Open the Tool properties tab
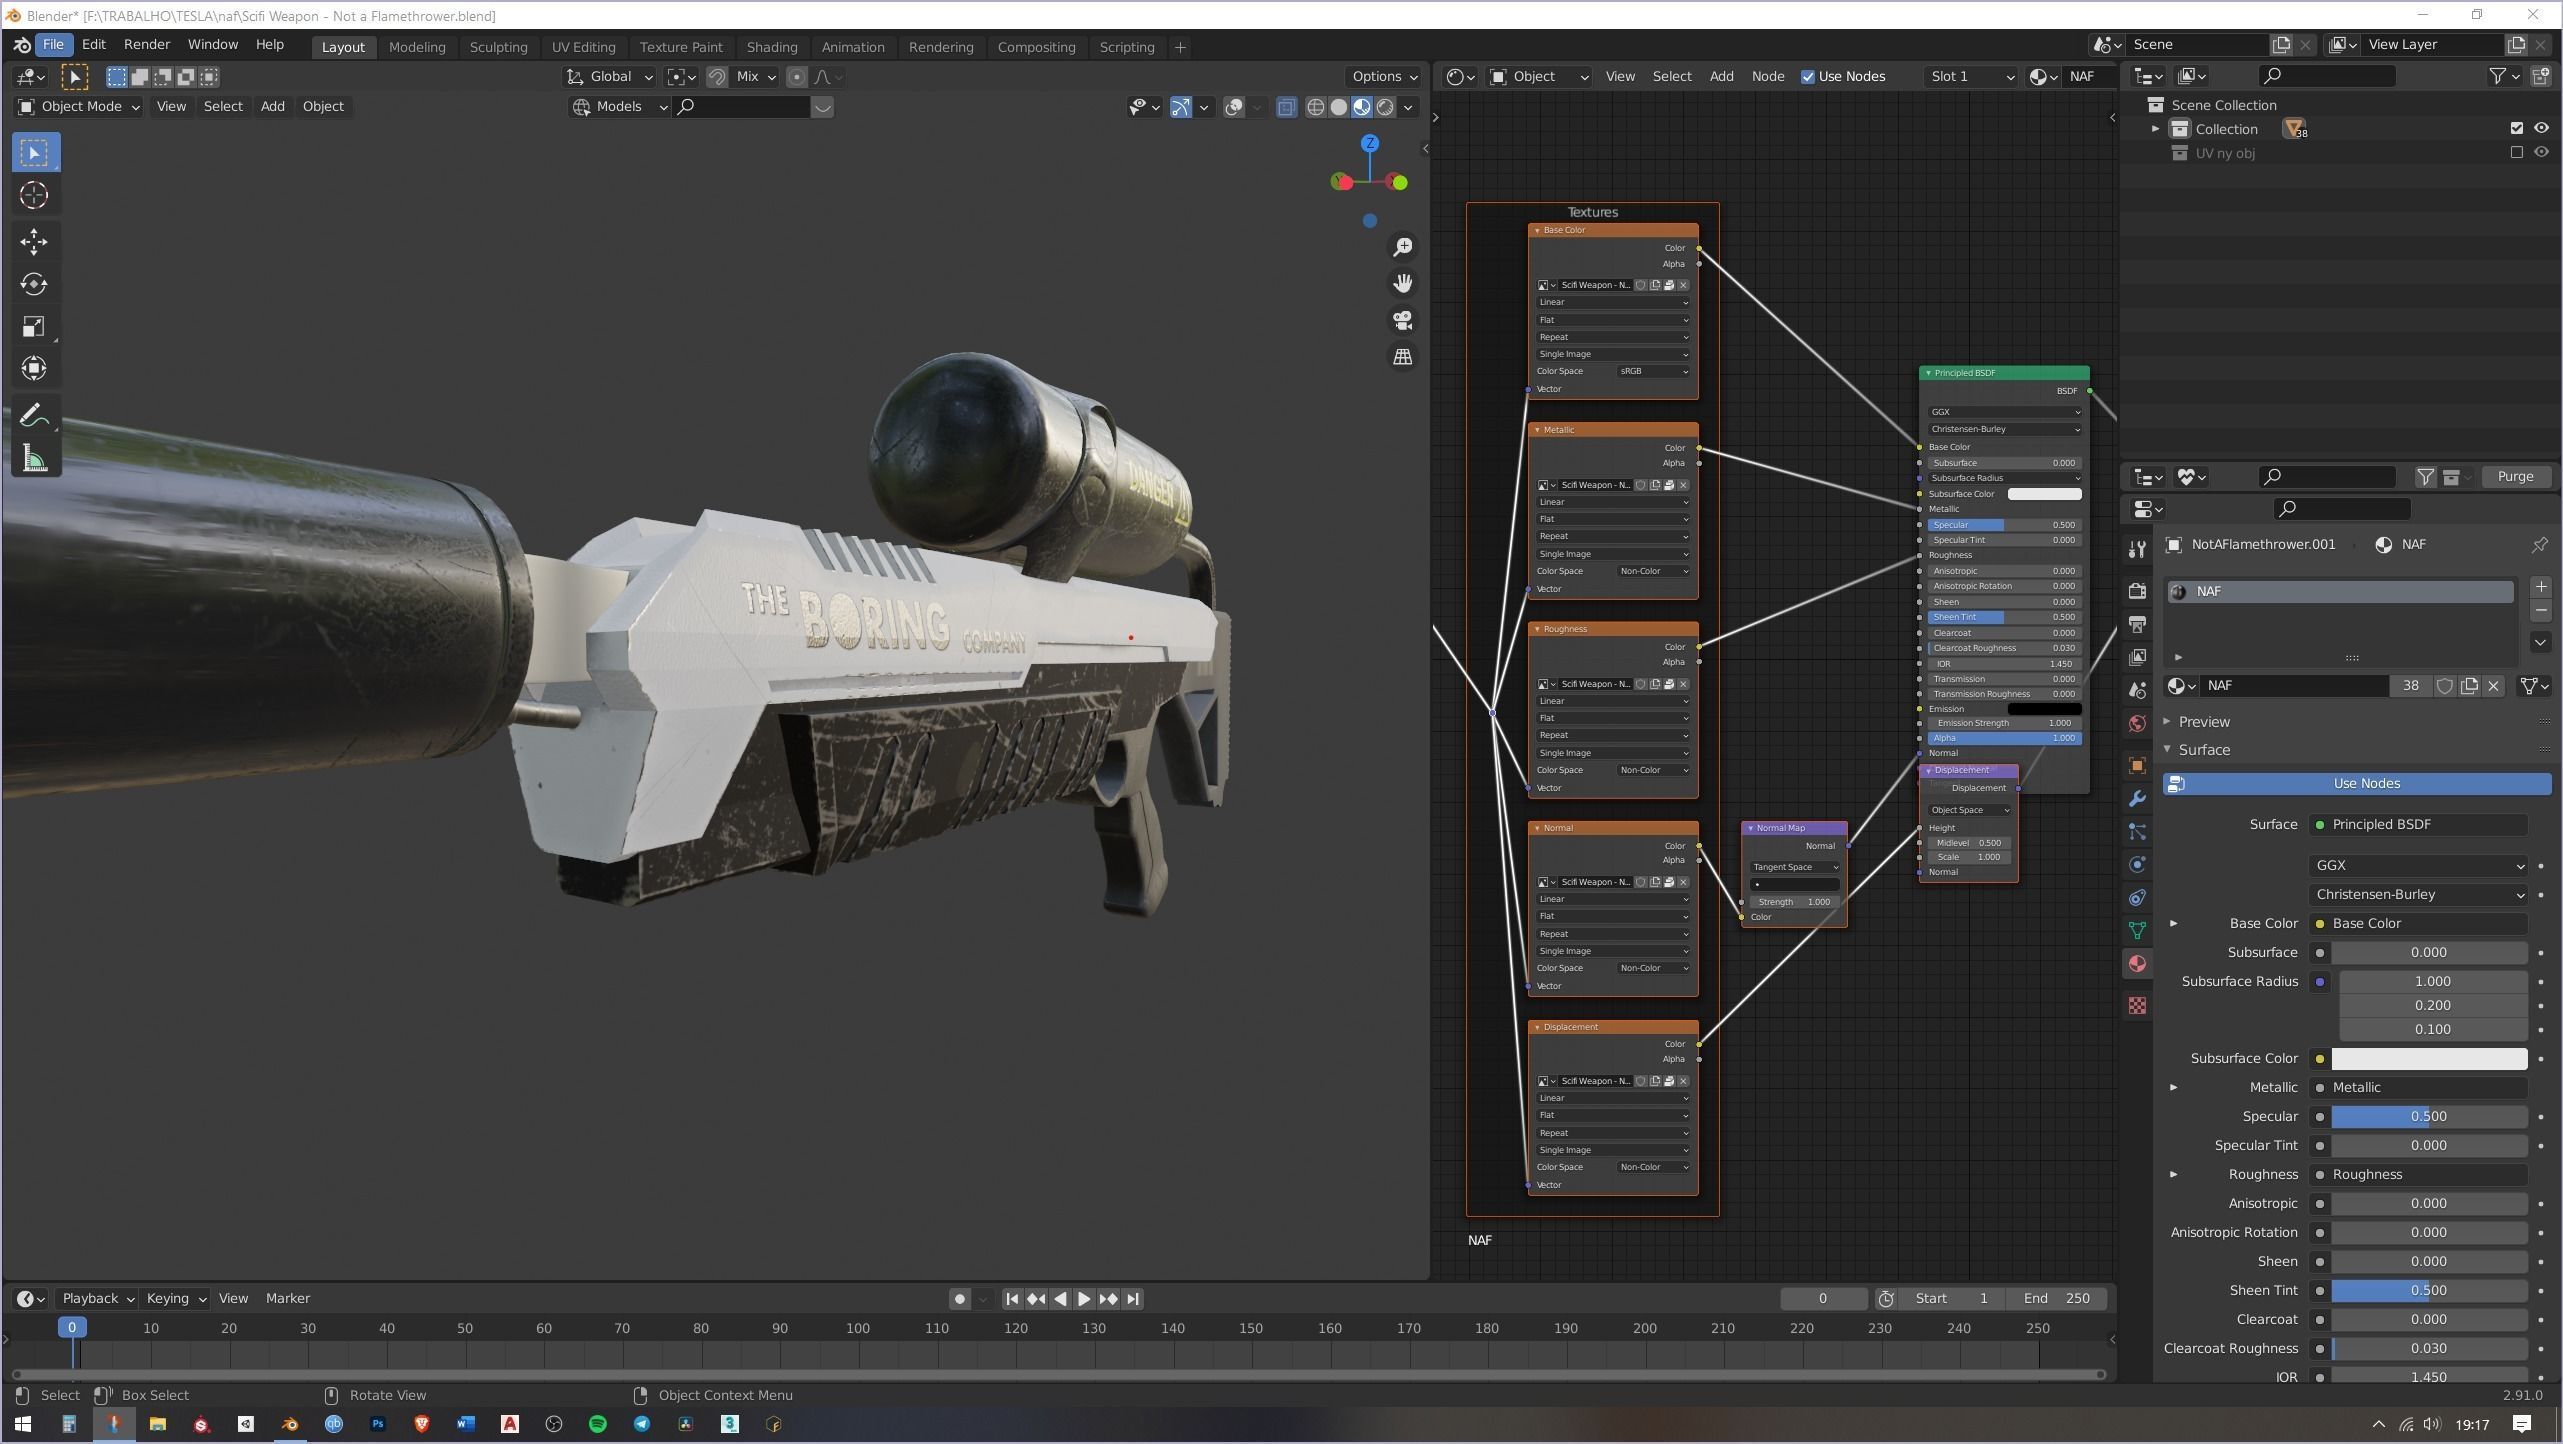 click(2137, 549)
